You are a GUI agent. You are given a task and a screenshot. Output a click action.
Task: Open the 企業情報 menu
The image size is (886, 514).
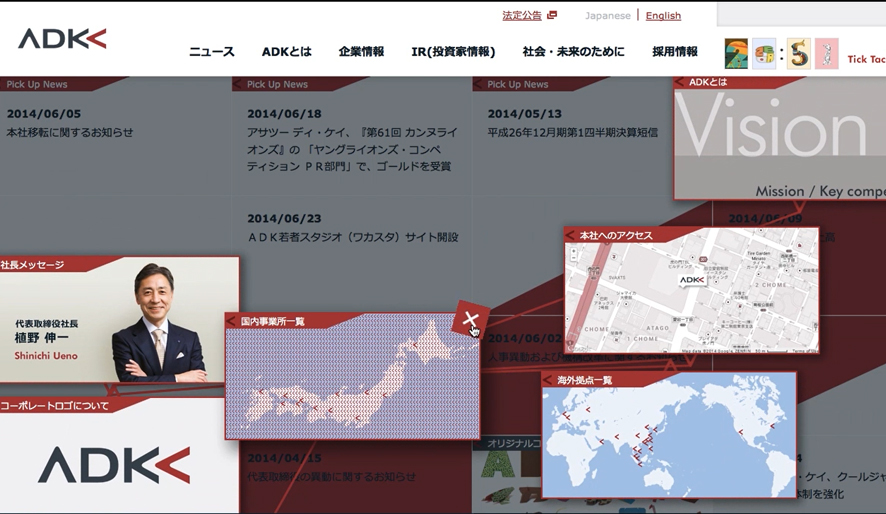coord(361,51)
